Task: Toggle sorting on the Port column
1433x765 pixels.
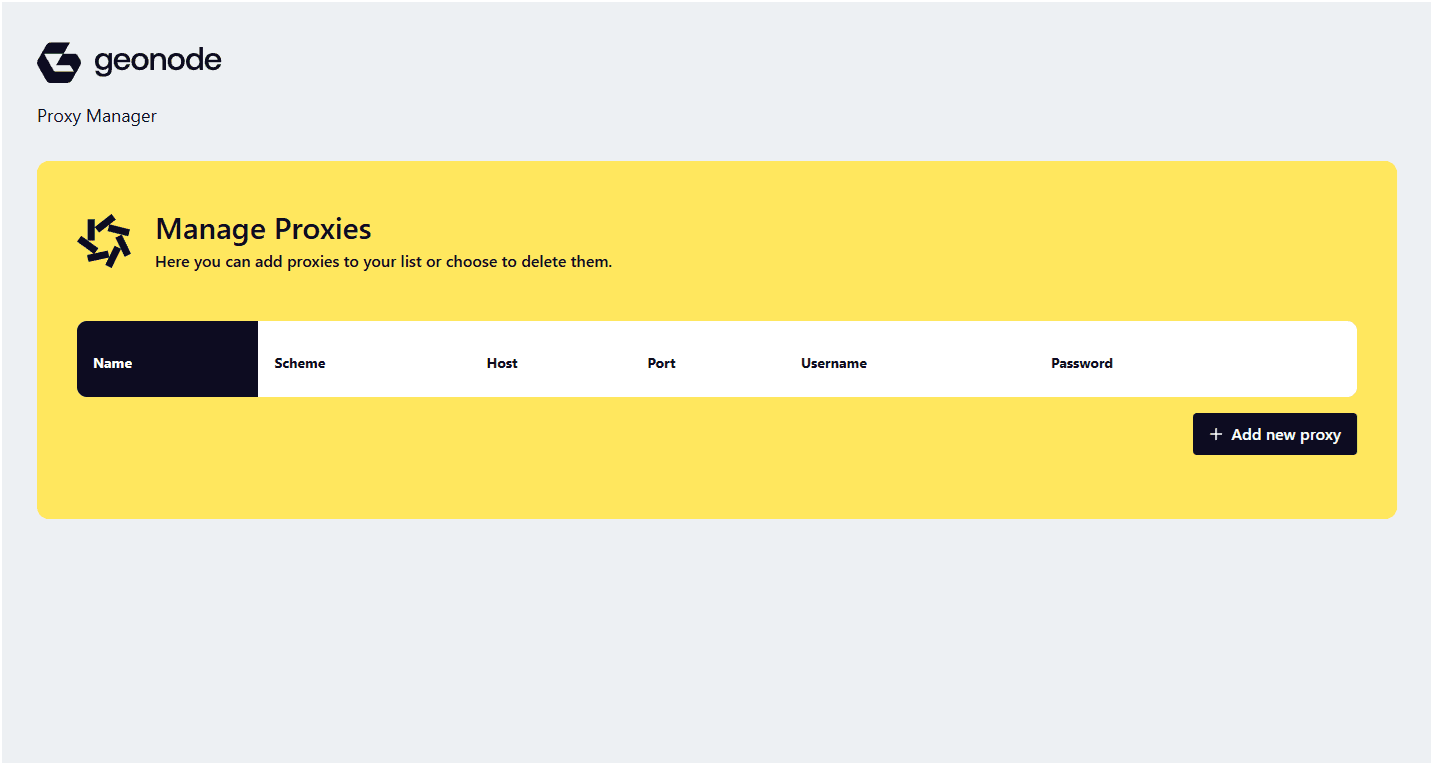Action: pos(661,363)
